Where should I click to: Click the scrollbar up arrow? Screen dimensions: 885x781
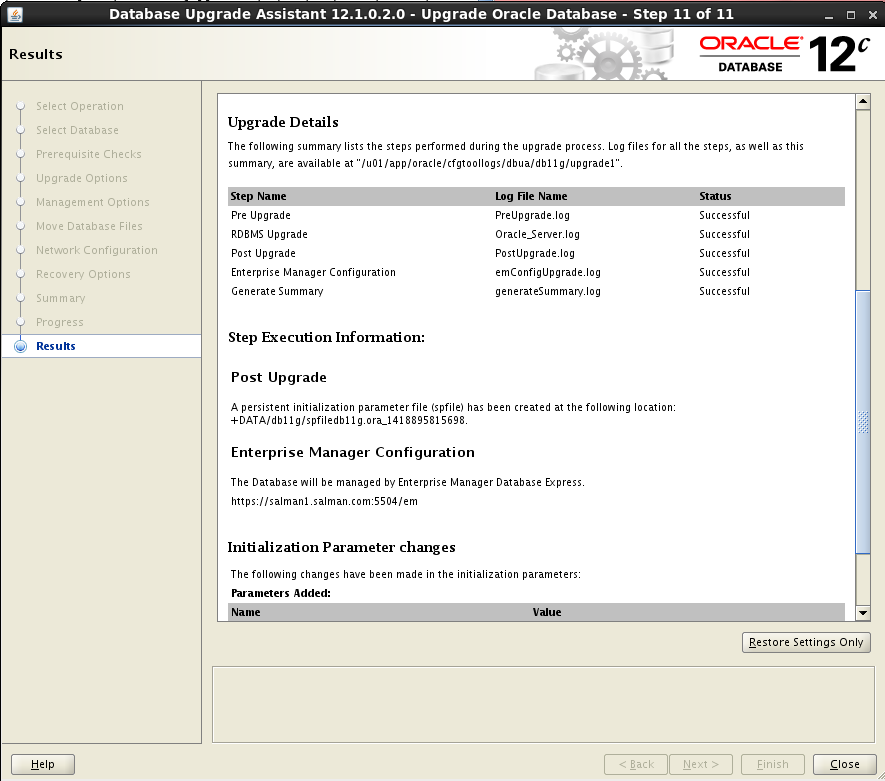[x=862, y=102]
